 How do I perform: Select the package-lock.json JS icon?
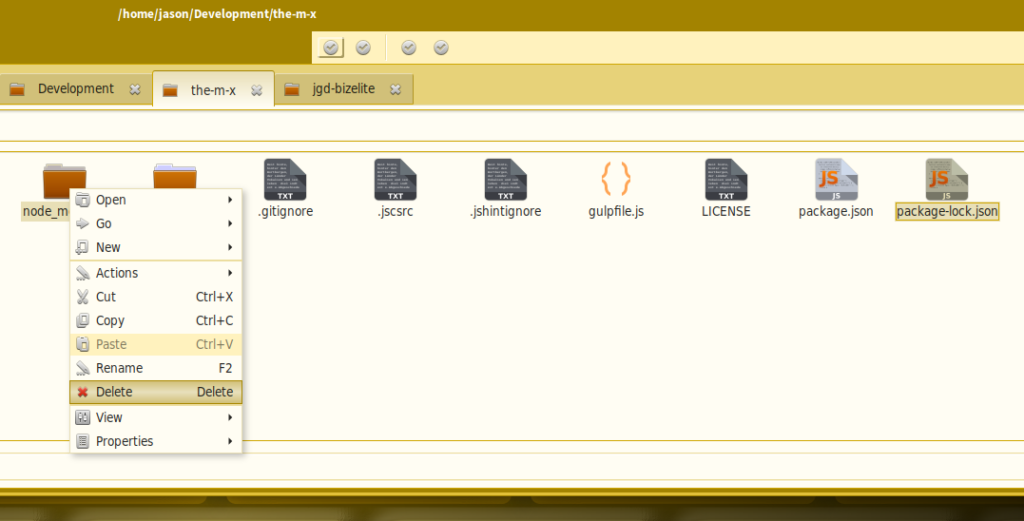tap(946, 180)
